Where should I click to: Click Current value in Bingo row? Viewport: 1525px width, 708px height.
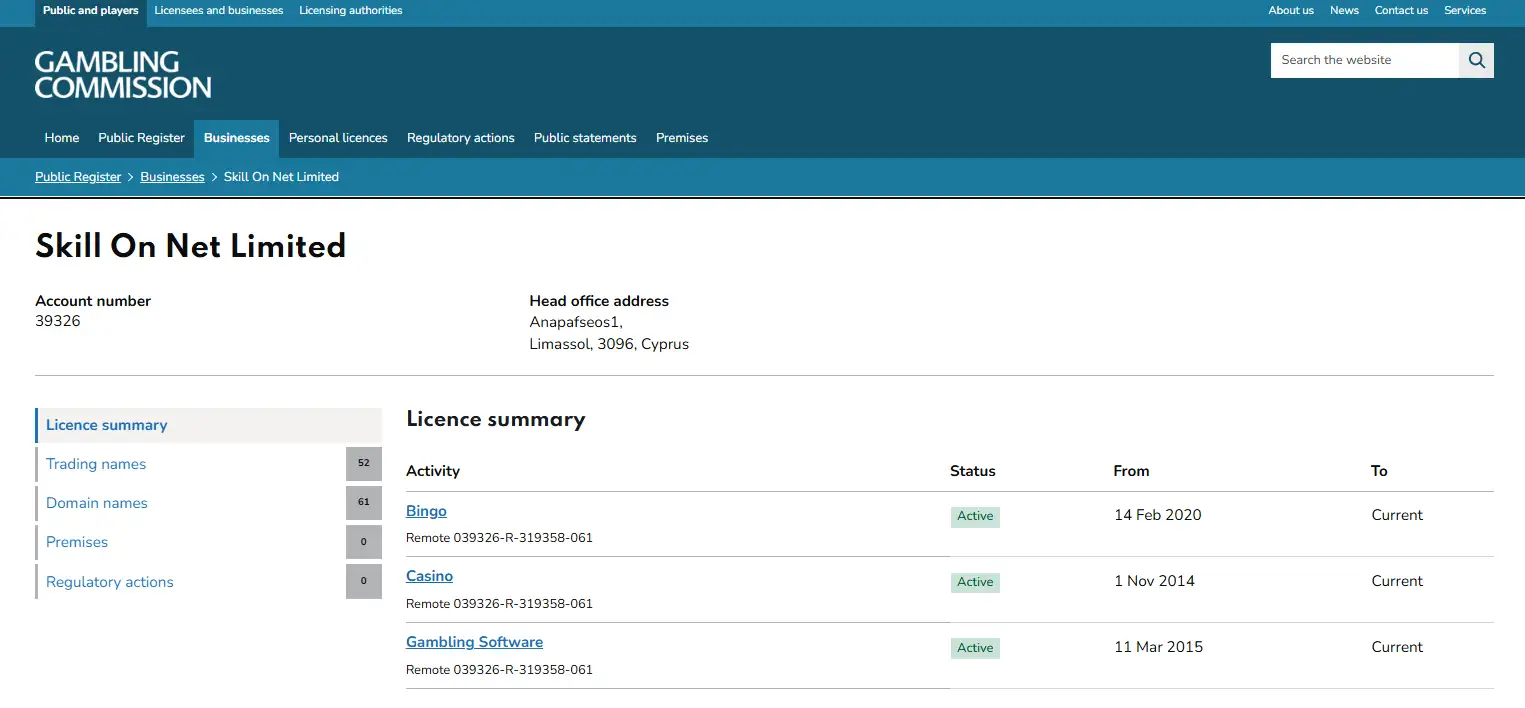1397,515
